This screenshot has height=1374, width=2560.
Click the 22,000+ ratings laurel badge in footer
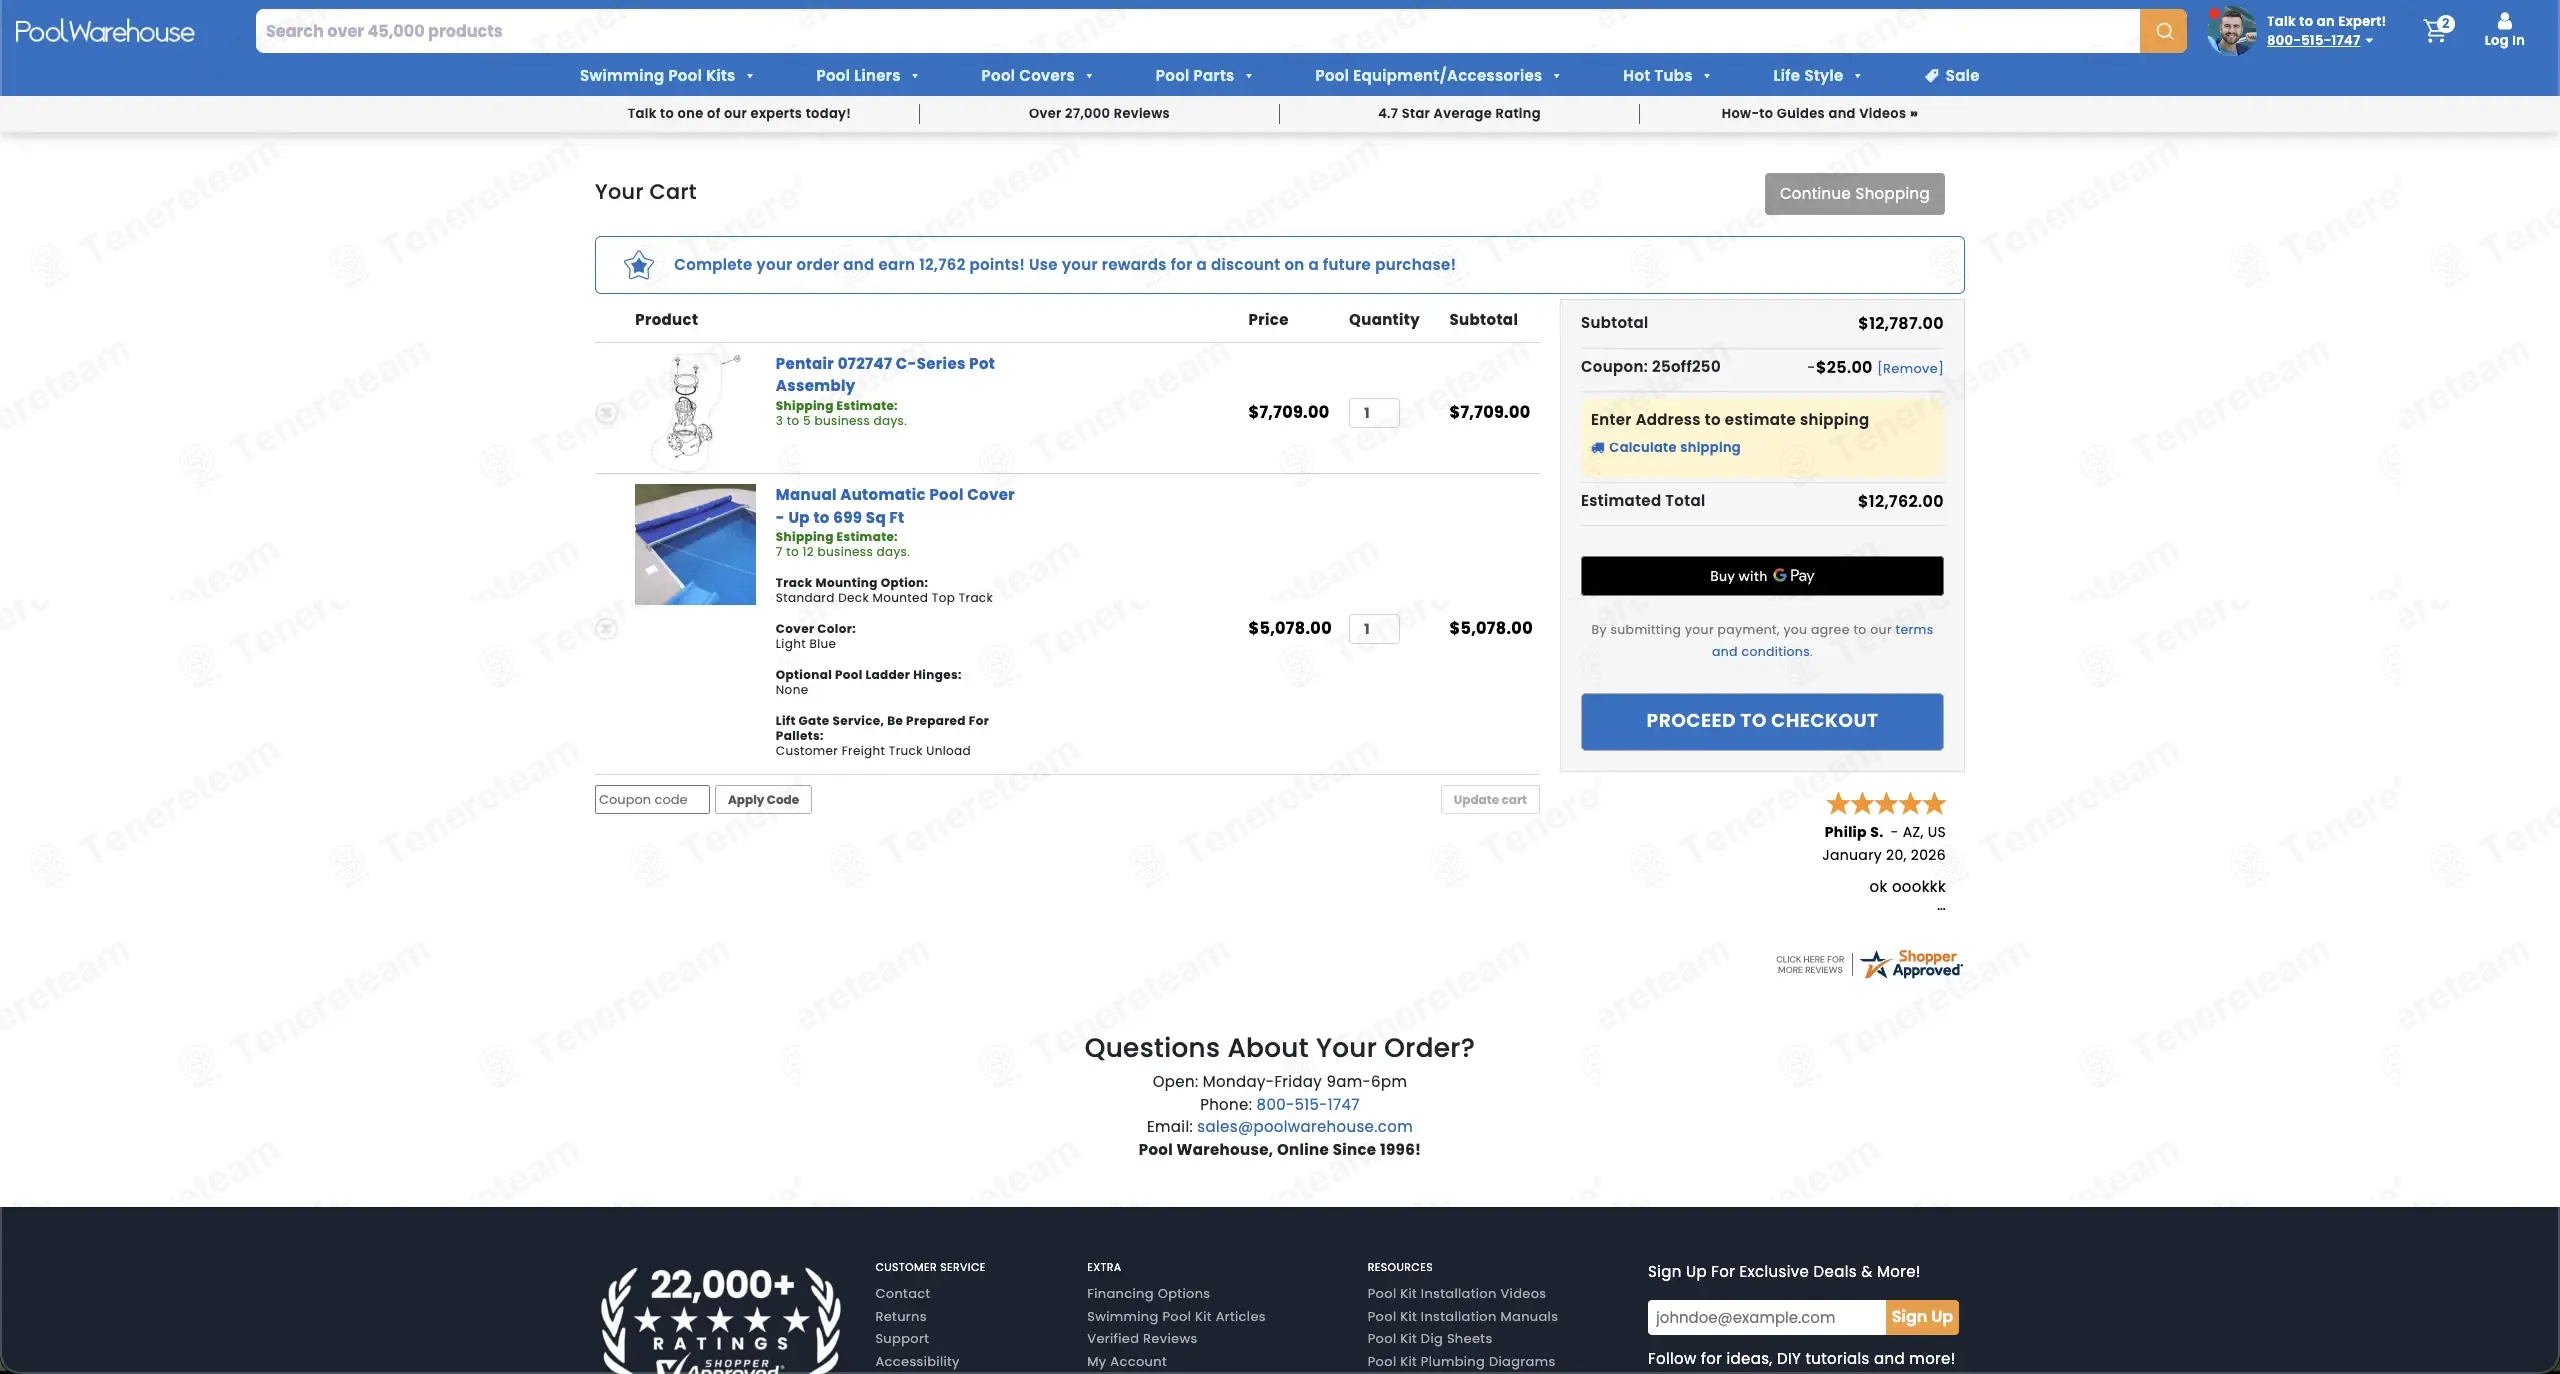720,1320
